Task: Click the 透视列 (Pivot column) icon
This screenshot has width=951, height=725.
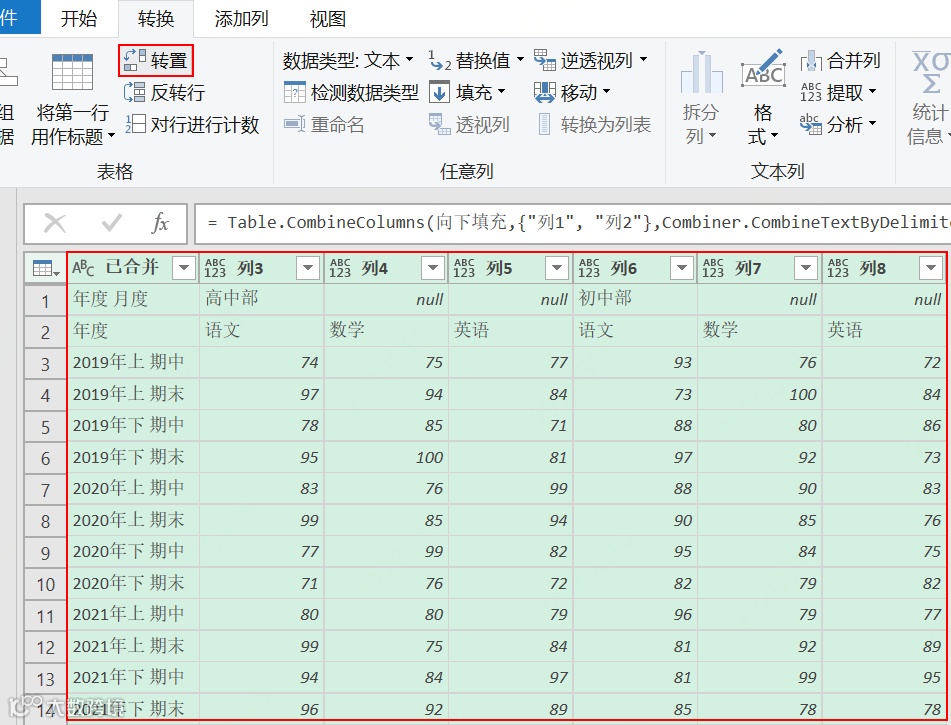Action: coord(439,124)
